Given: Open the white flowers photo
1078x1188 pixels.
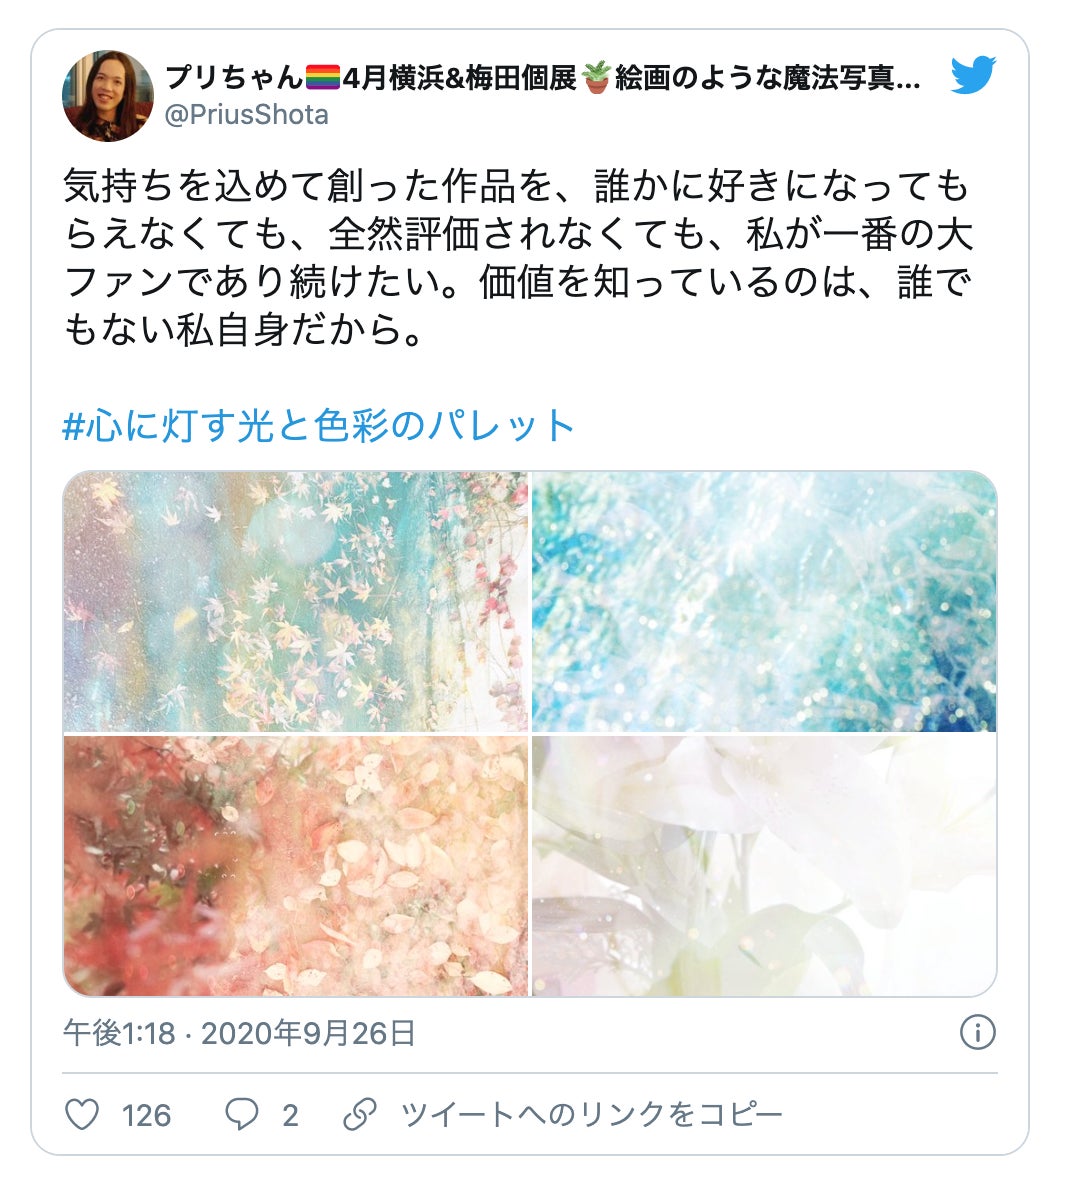Looking at the screenshot, I should [x=764, y=866].
